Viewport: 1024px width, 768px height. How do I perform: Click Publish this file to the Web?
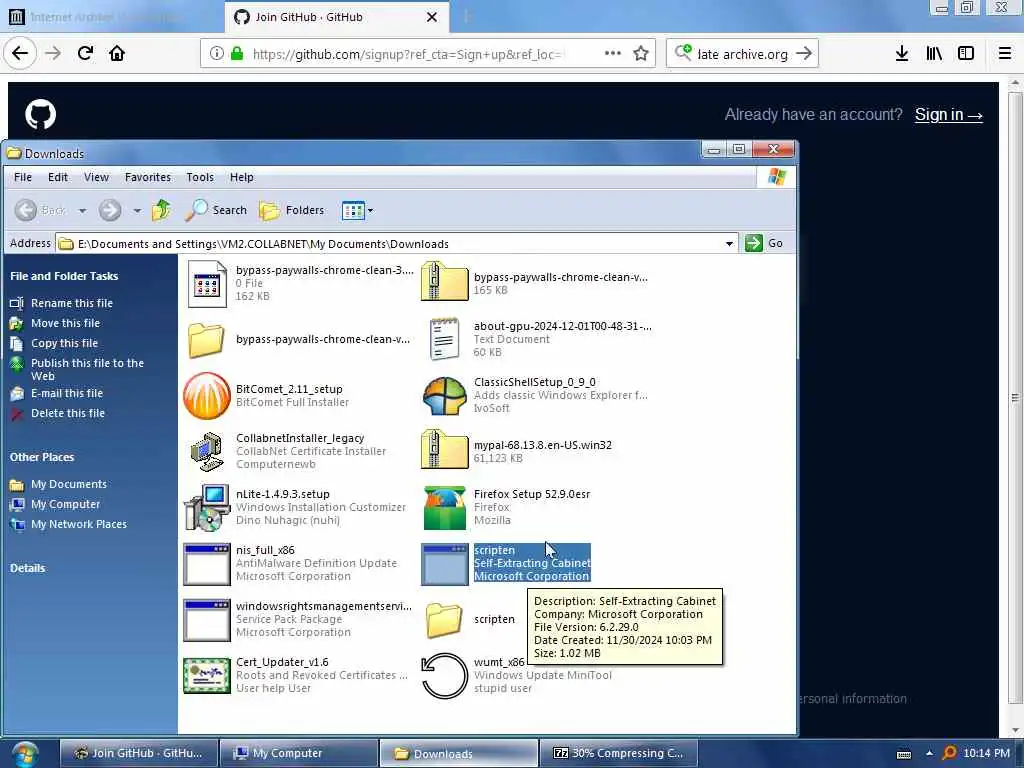tap(87, 370)
